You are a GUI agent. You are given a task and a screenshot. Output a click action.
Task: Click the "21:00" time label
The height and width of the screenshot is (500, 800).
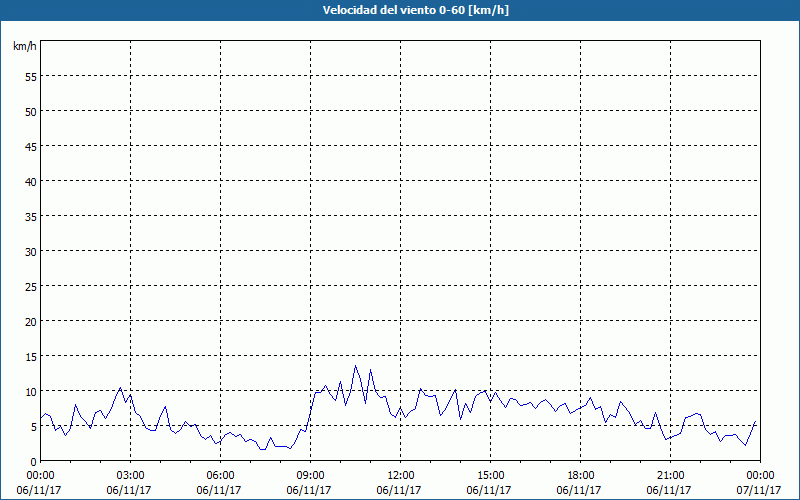tap(670, 476)
